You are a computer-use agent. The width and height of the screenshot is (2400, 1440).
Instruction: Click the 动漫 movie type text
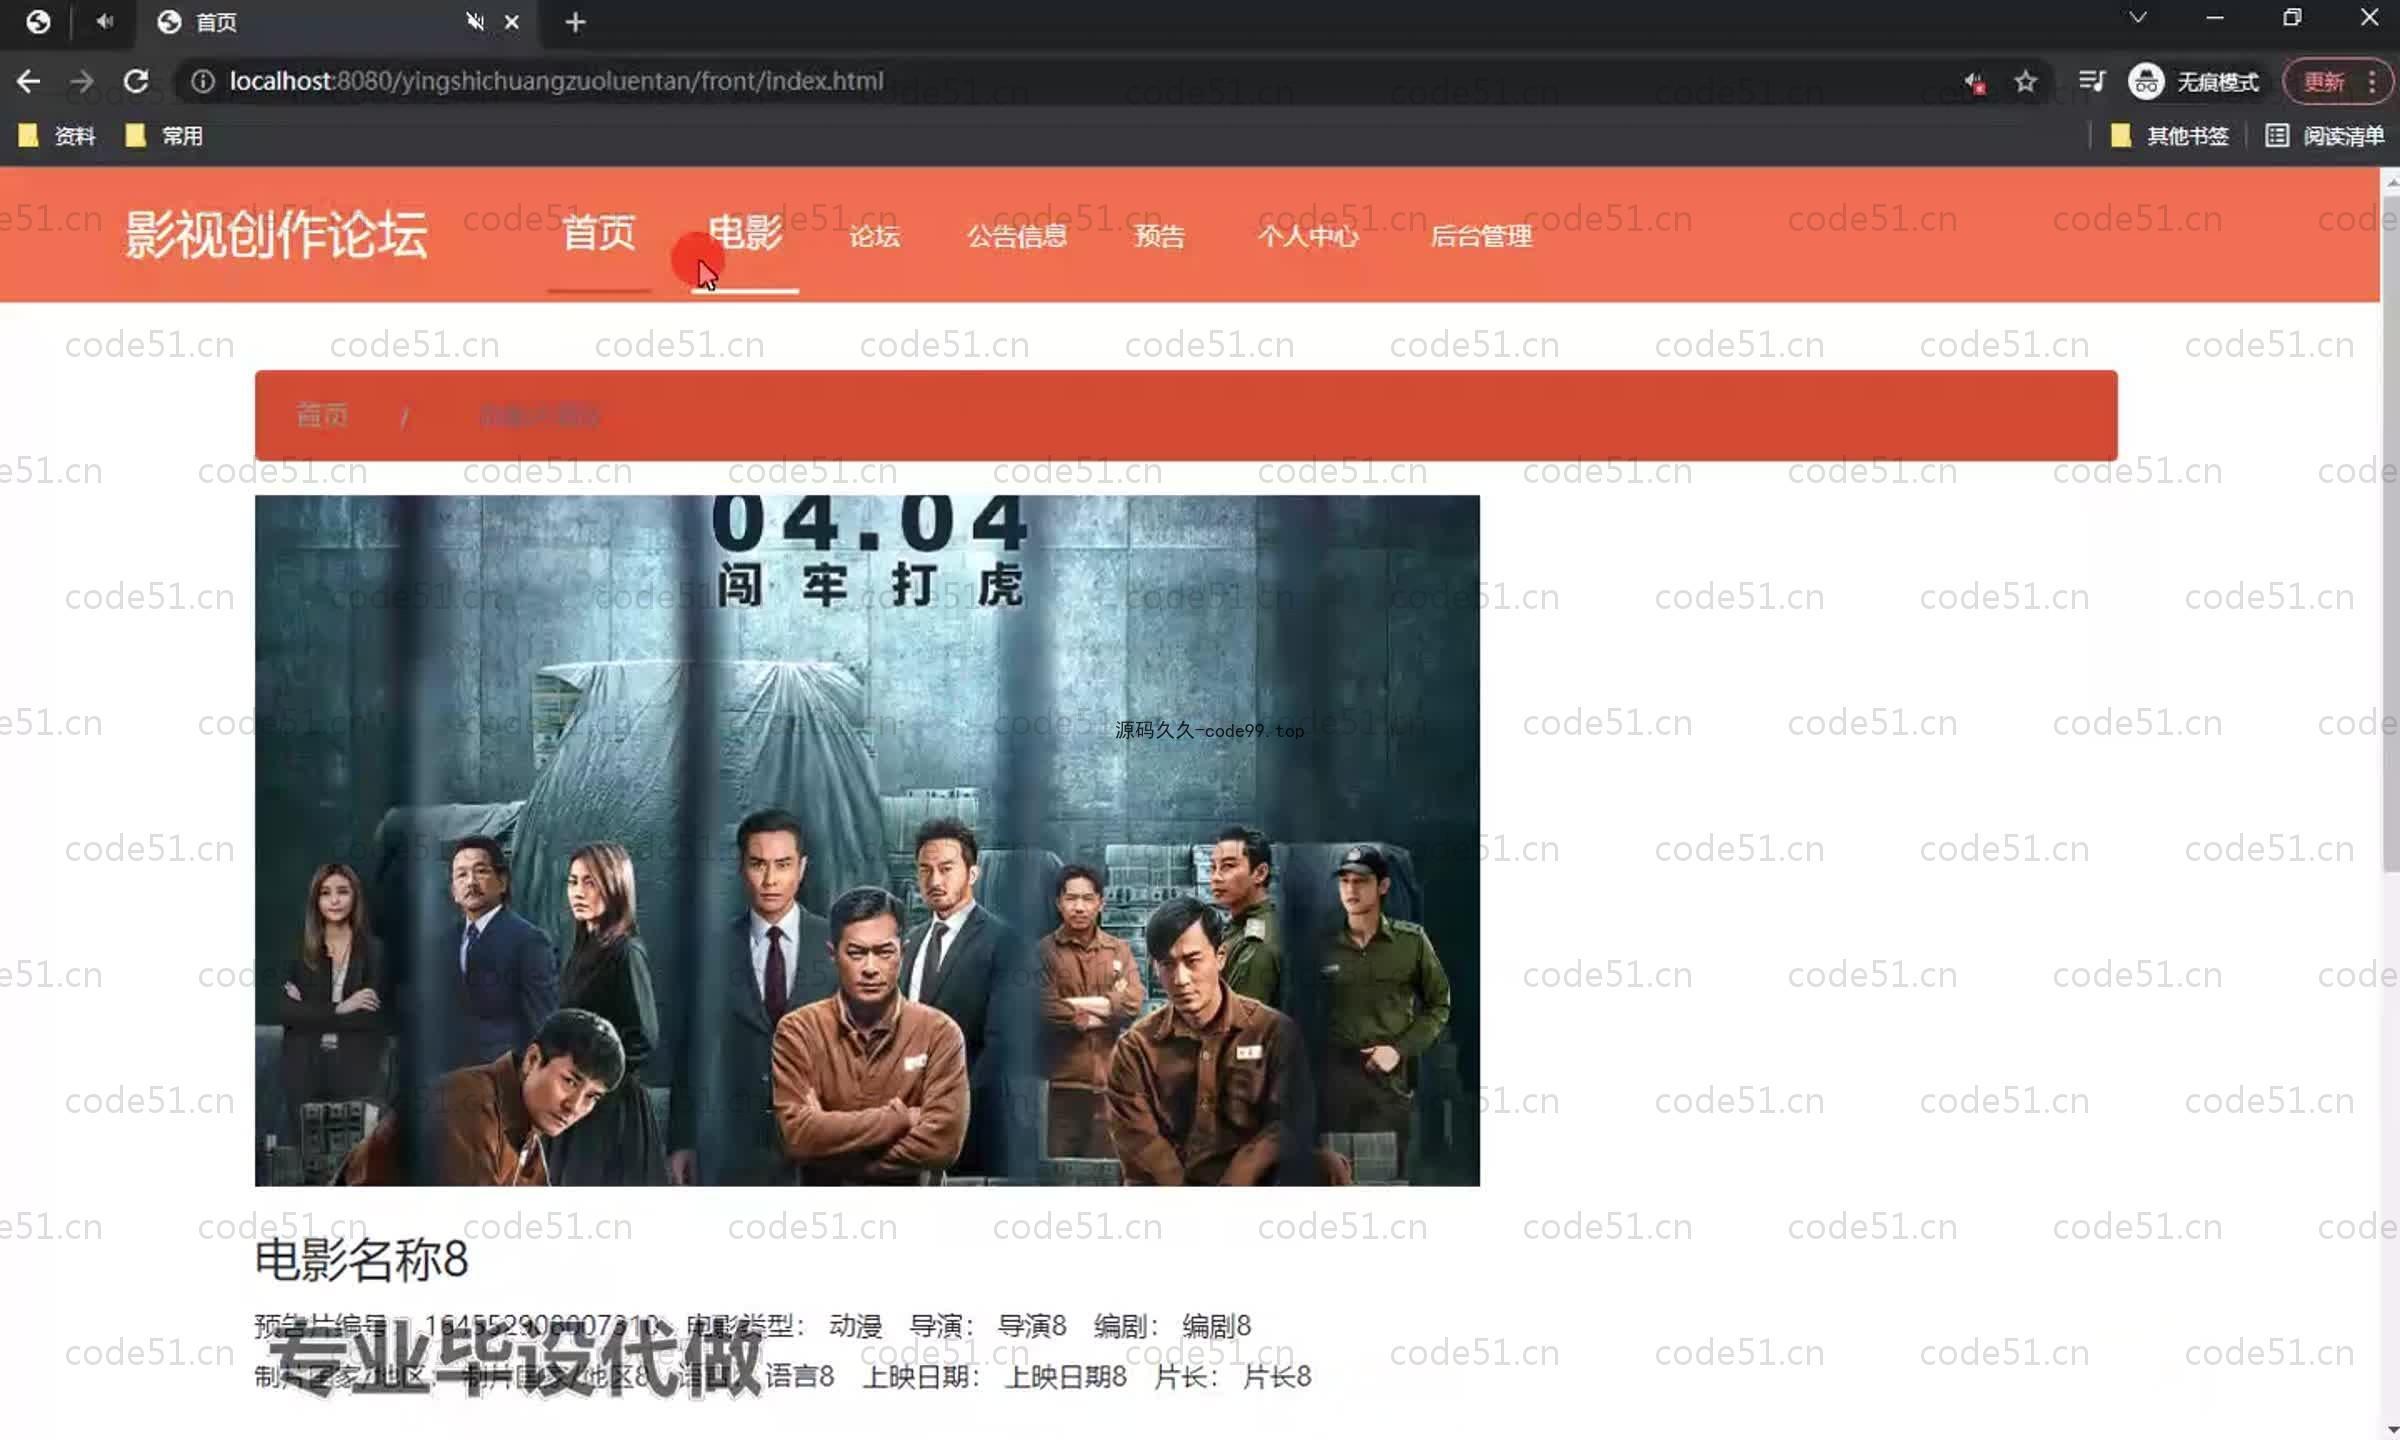[x=856, y=1326]
